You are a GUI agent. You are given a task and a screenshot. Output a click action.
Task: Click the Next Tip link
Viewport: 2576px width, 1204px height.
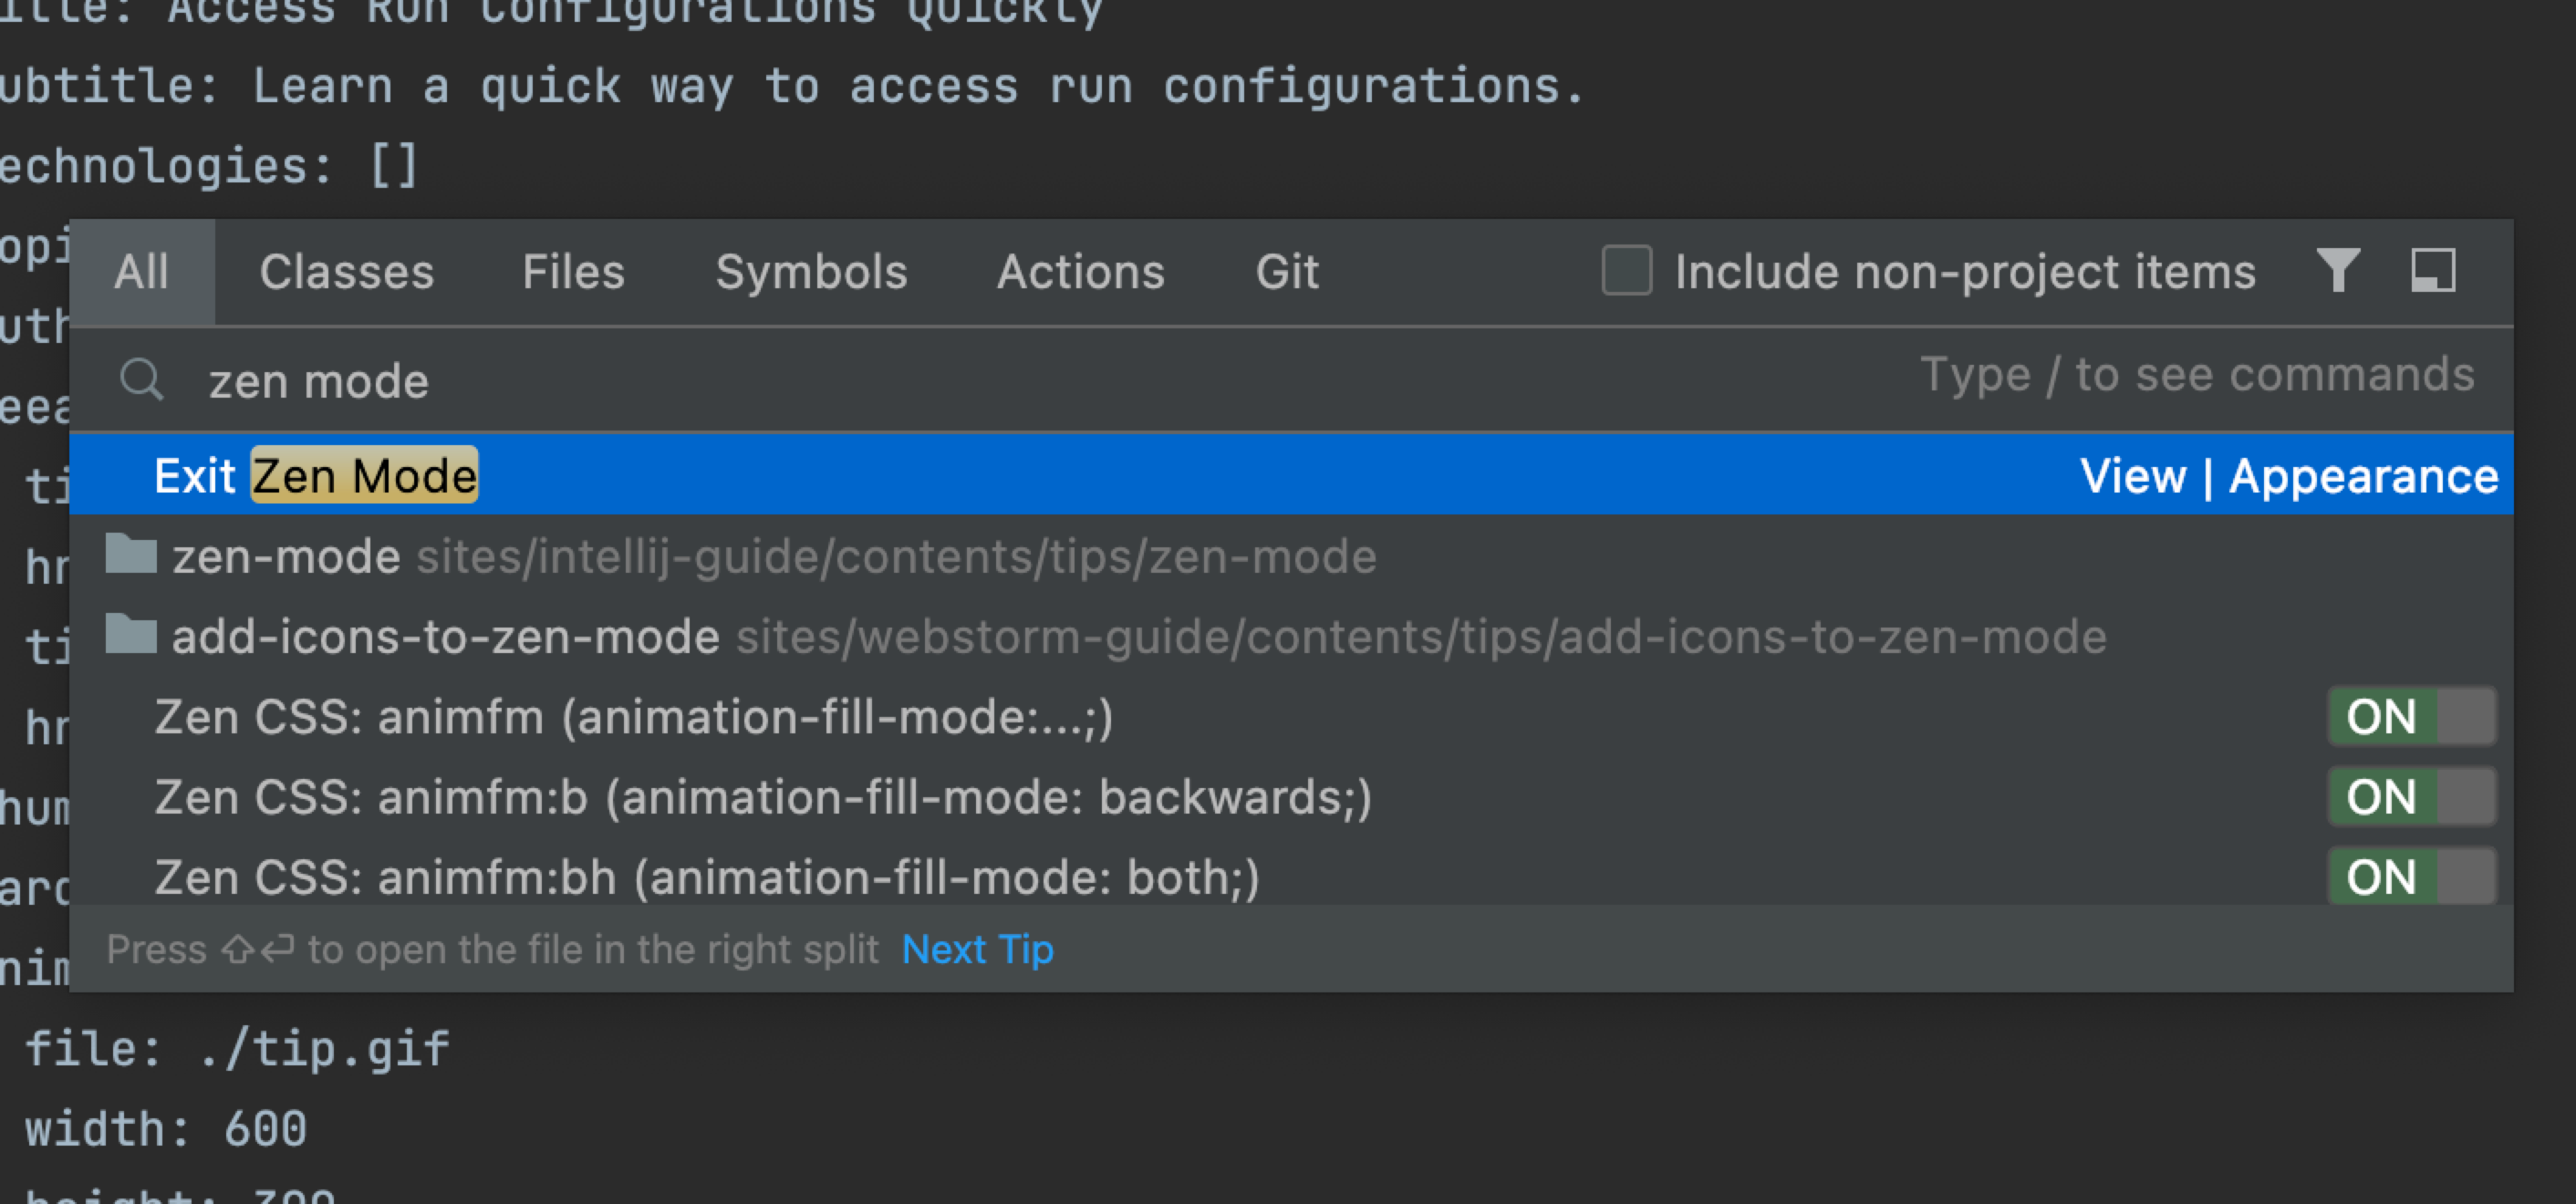pyautogui.click(x=977, y=949)
